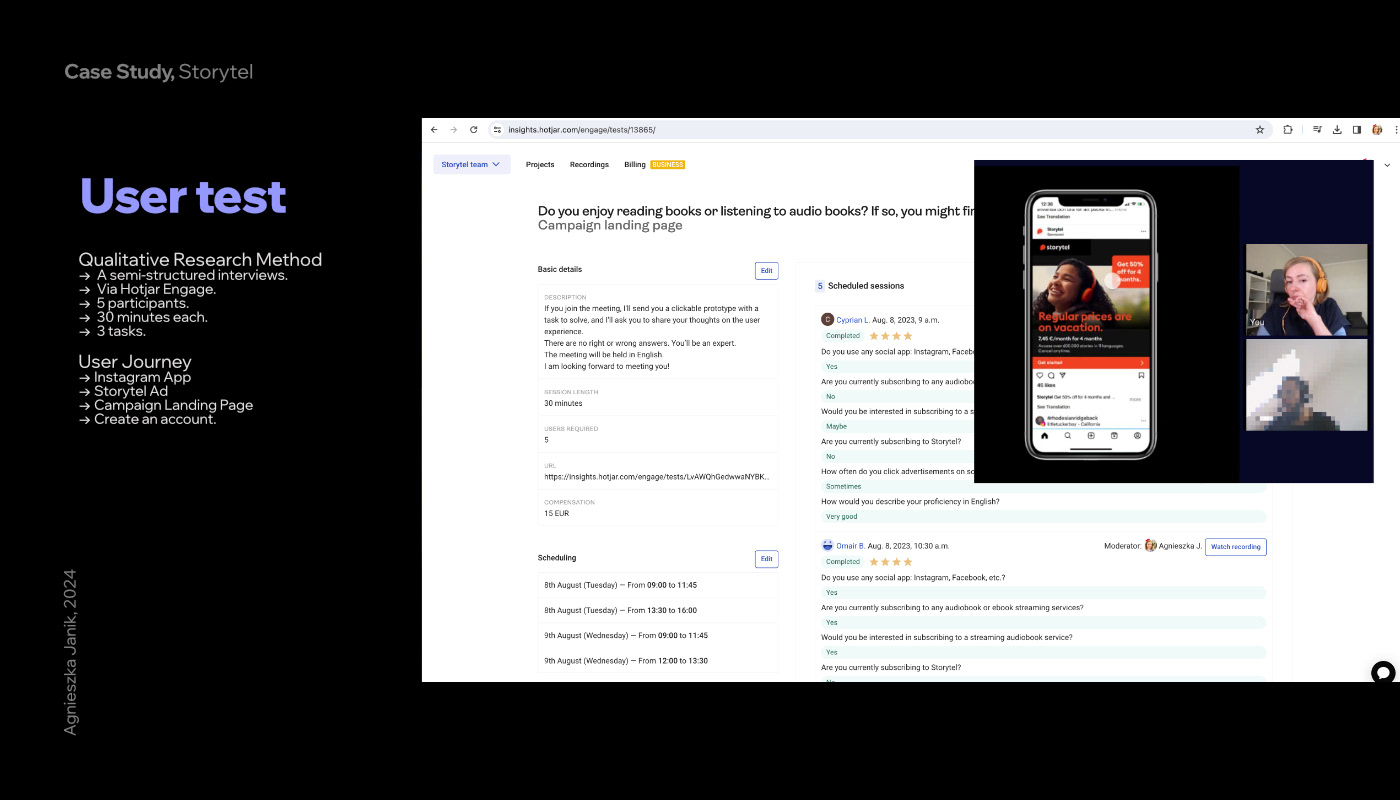This screenshot has height=800, width=1400.
Task: Tap Instagram search icon on phone
Action: (1067, 436)
